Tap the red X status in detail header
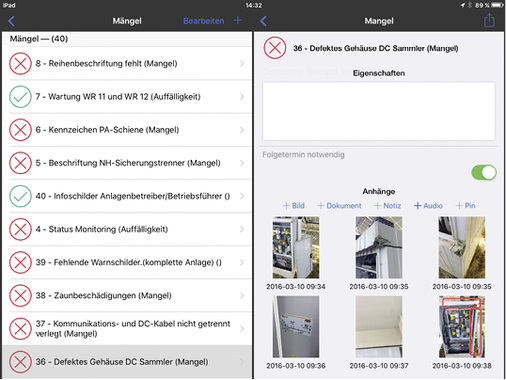Viewport: 506px width, 380px height. point(275,48)
